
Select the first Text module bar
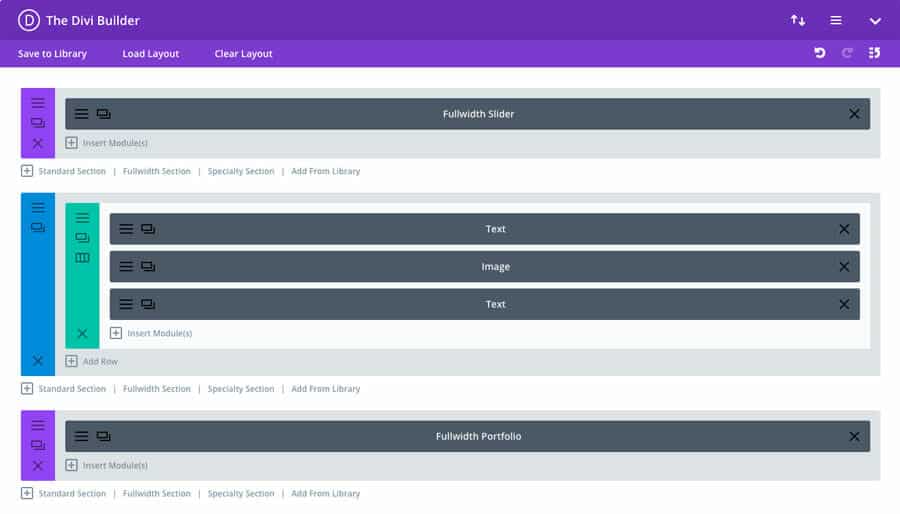(x=484, y=229)
